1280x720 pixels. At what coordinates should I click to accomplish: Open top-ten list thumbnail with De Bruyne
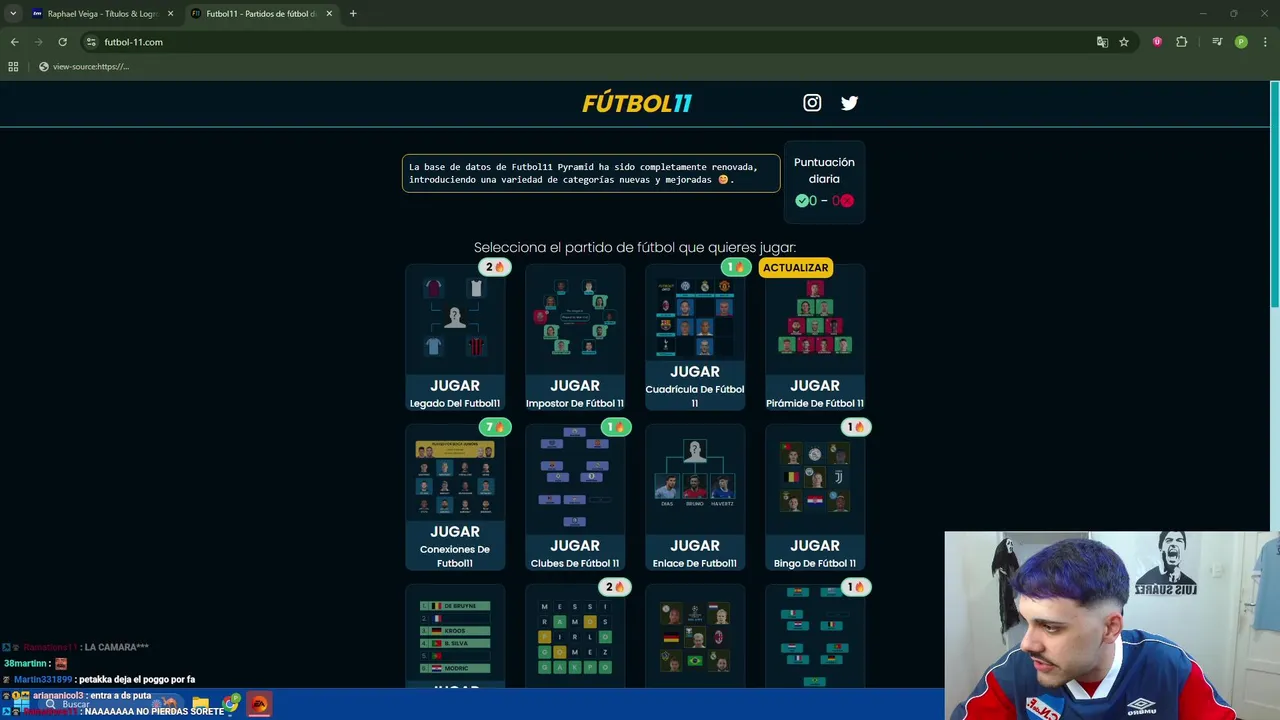(455, 637)
